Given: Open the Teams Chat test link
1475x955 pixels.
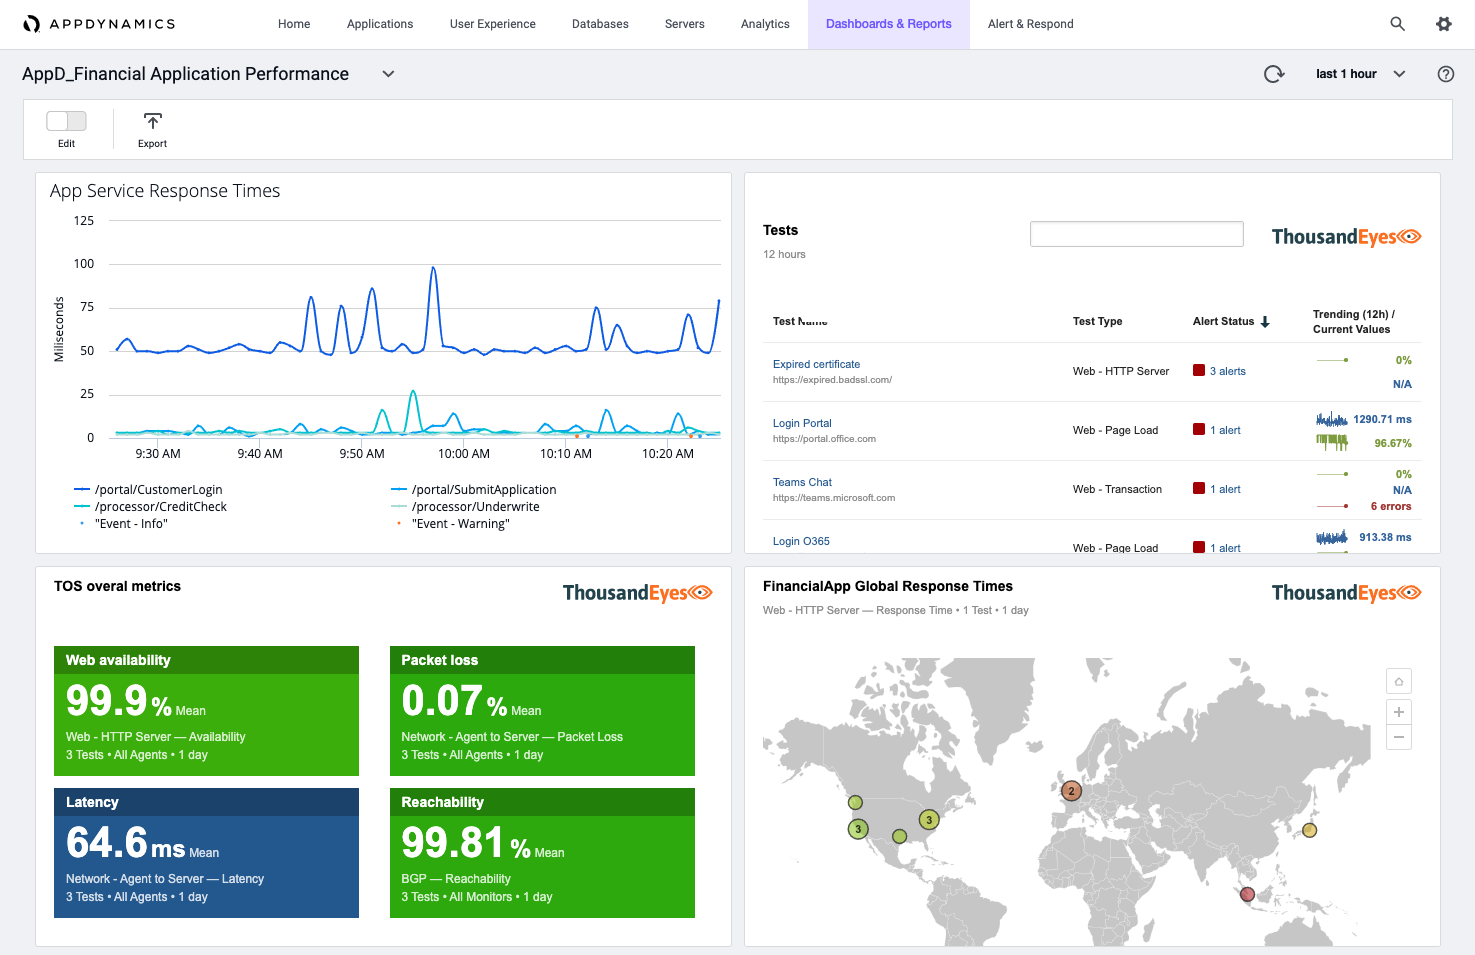Looking at the screenshot, I should pyautogui.click(x=802, y=482).
